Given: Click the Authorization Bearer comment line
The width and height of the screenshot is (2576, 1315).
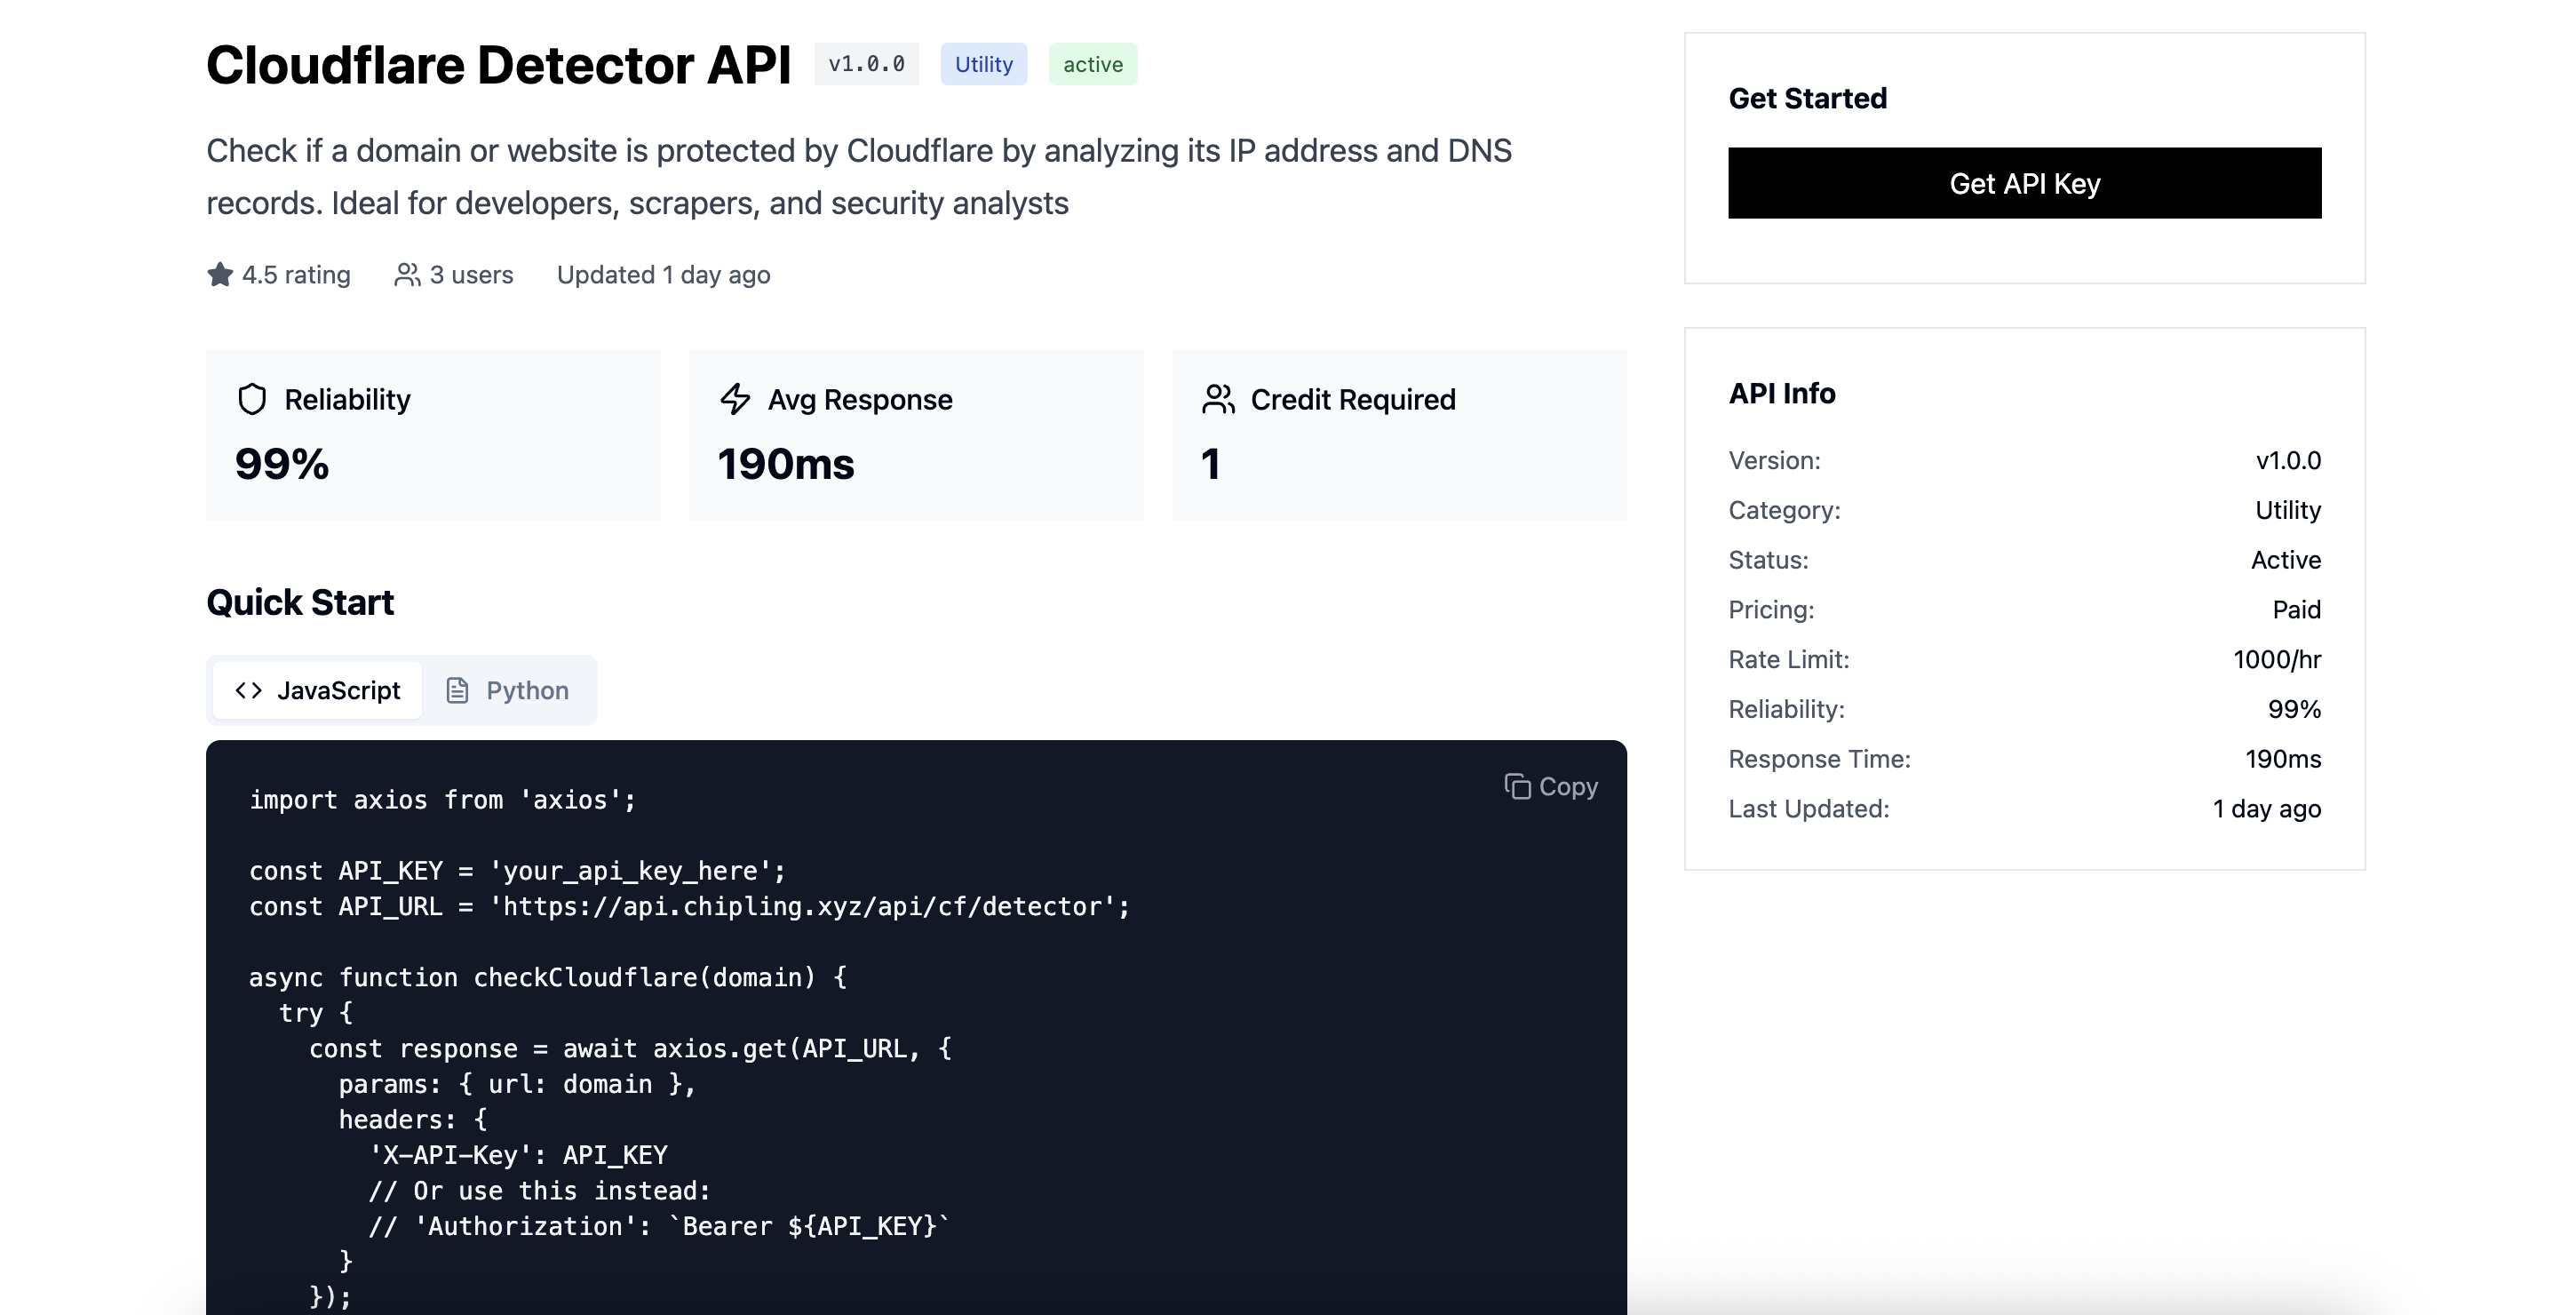Looking at the screenshot, I should pos(659,1226).
